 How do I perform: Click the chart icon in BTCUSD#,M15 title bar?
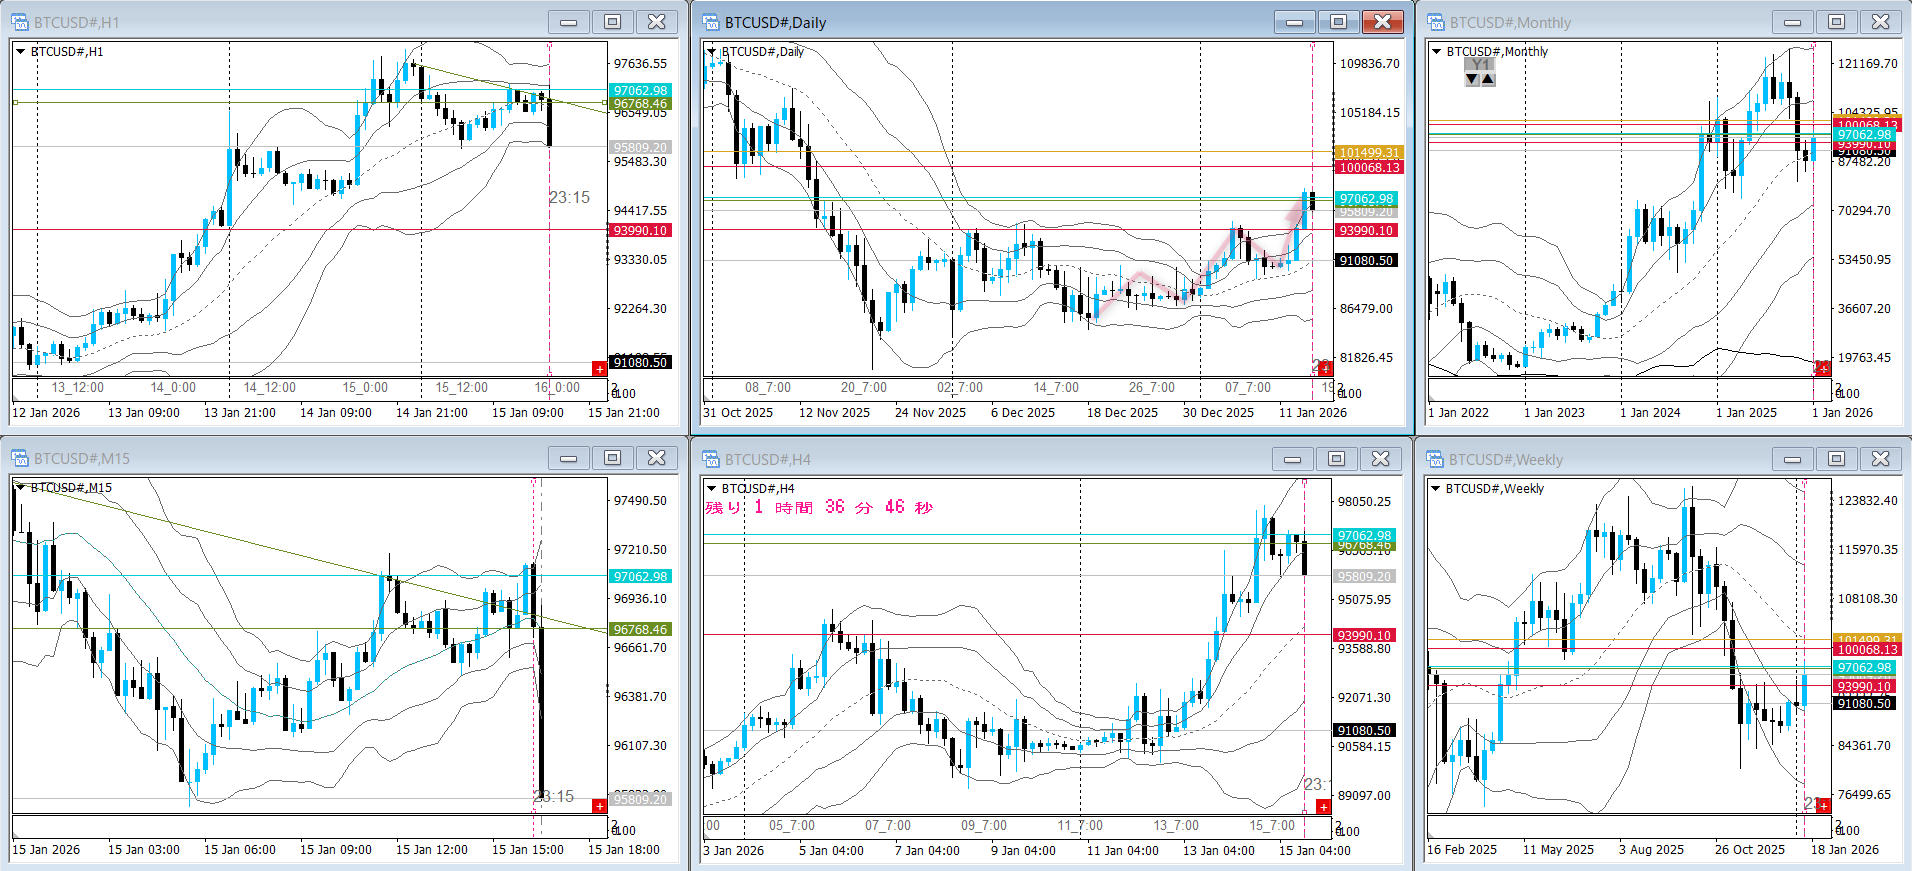pos(20,458)
